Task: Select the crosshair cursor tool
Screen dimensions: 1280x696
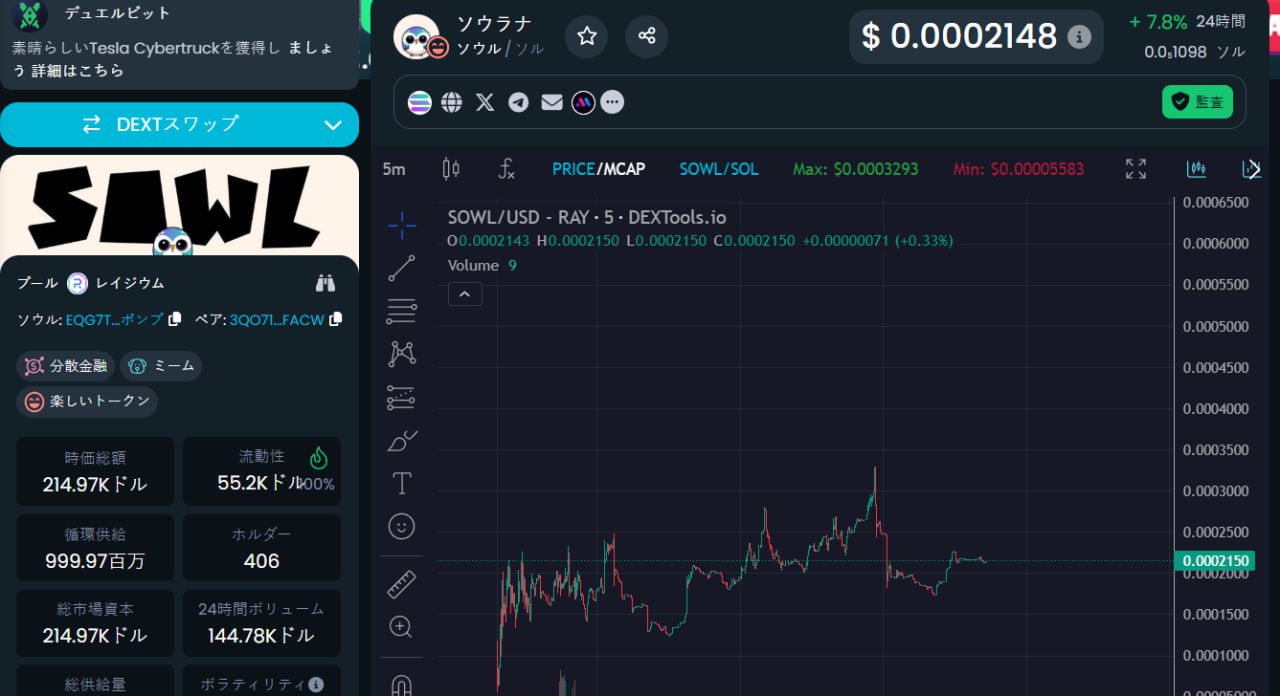Action: tap(402, 226)
